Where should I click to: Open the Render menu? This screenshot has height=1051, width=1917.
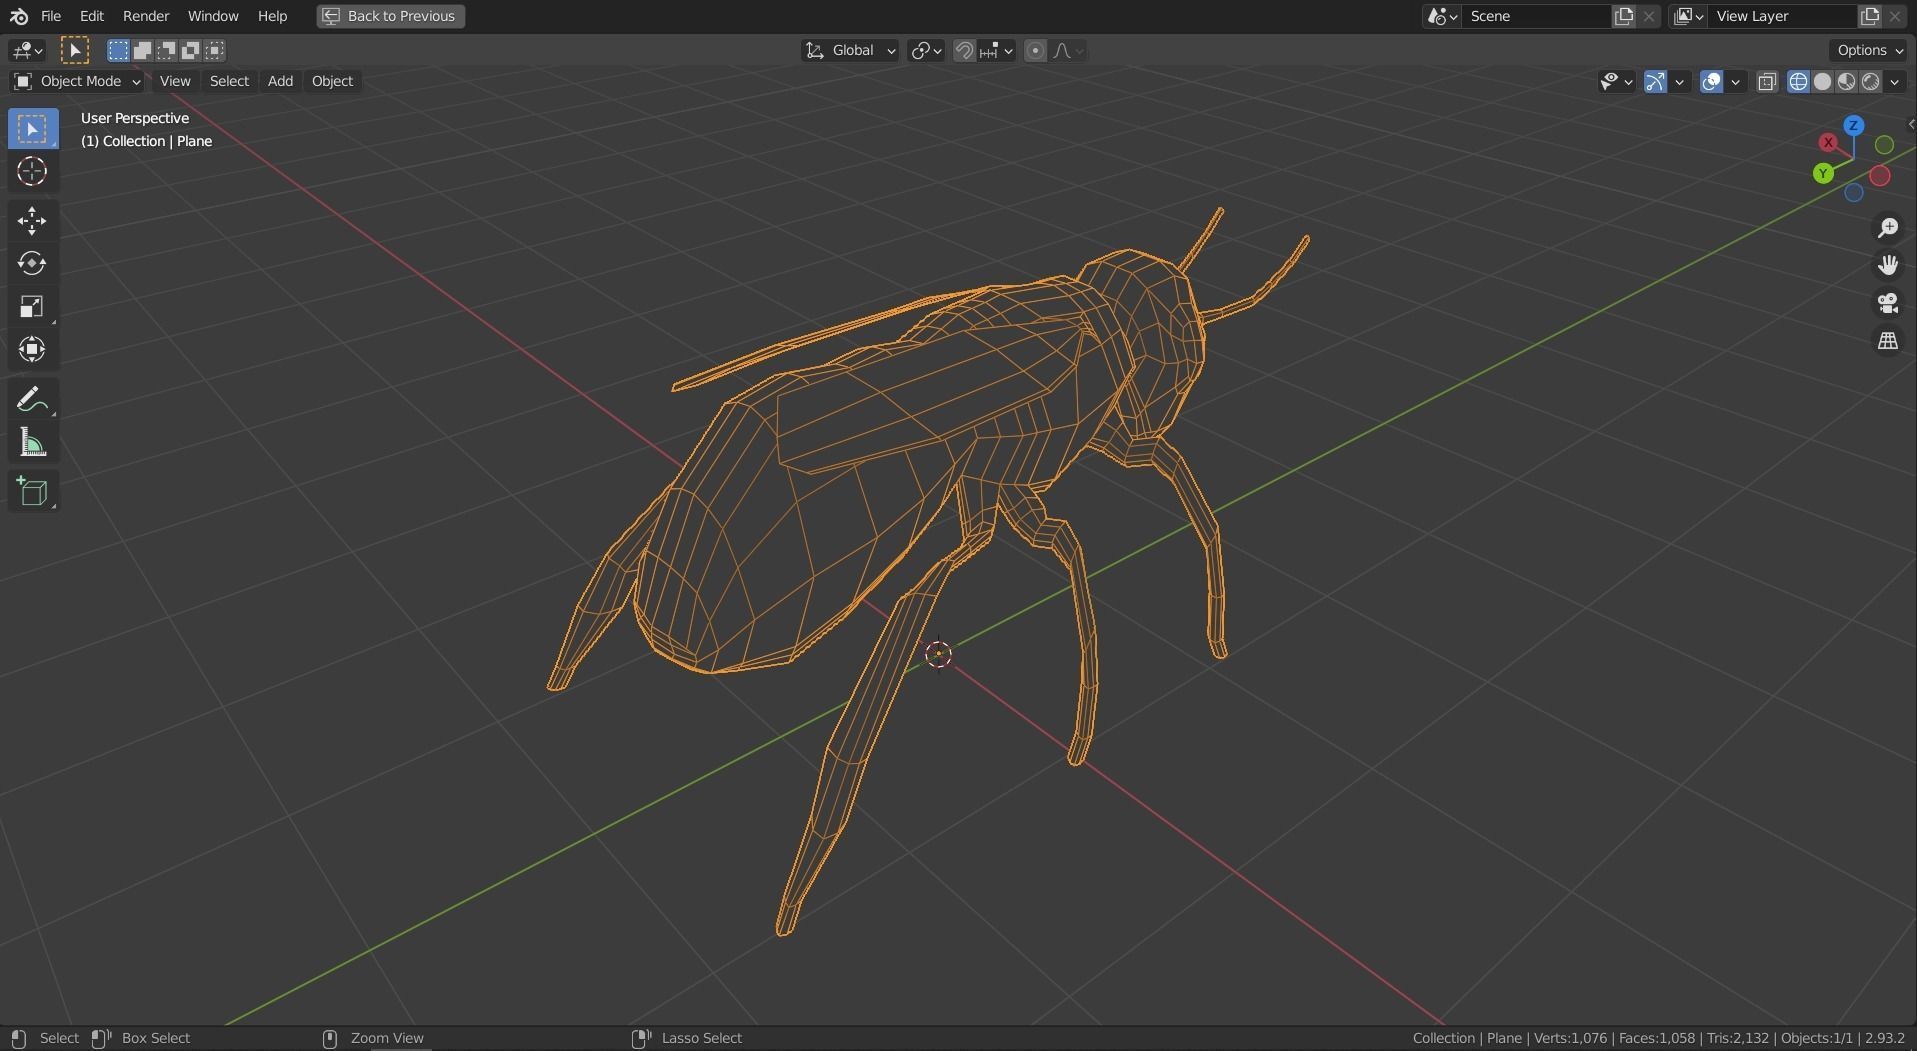(146, 16)
